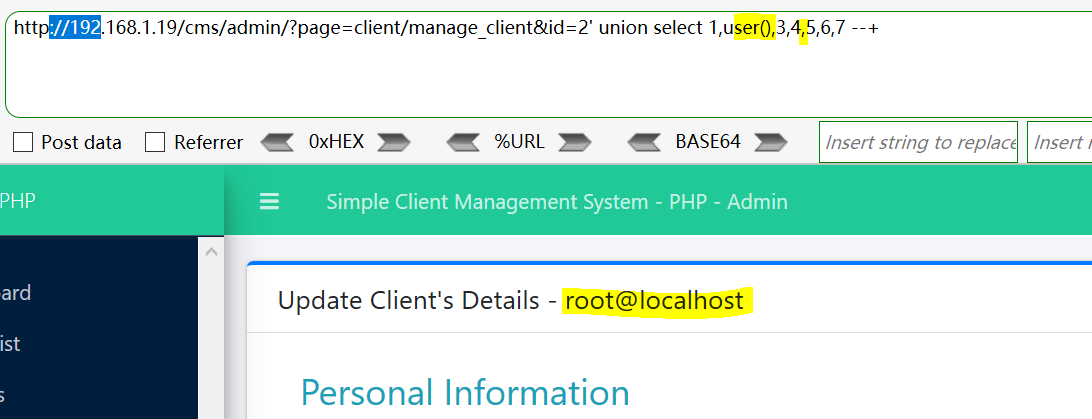Click the 'Referrer' label text
The height and width of the screenshot is (419, 1092).
pyautogui.click(x=208, y=143)
